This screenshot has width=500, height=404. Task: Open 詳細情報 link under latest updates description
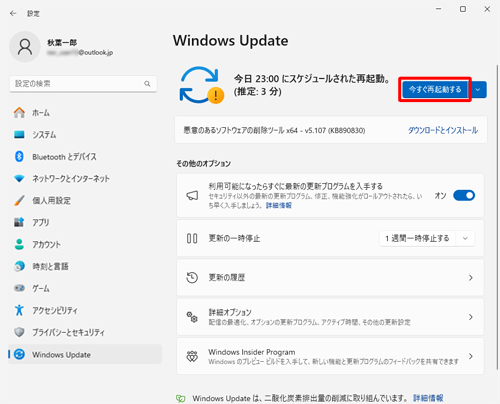tap(279, 205)
